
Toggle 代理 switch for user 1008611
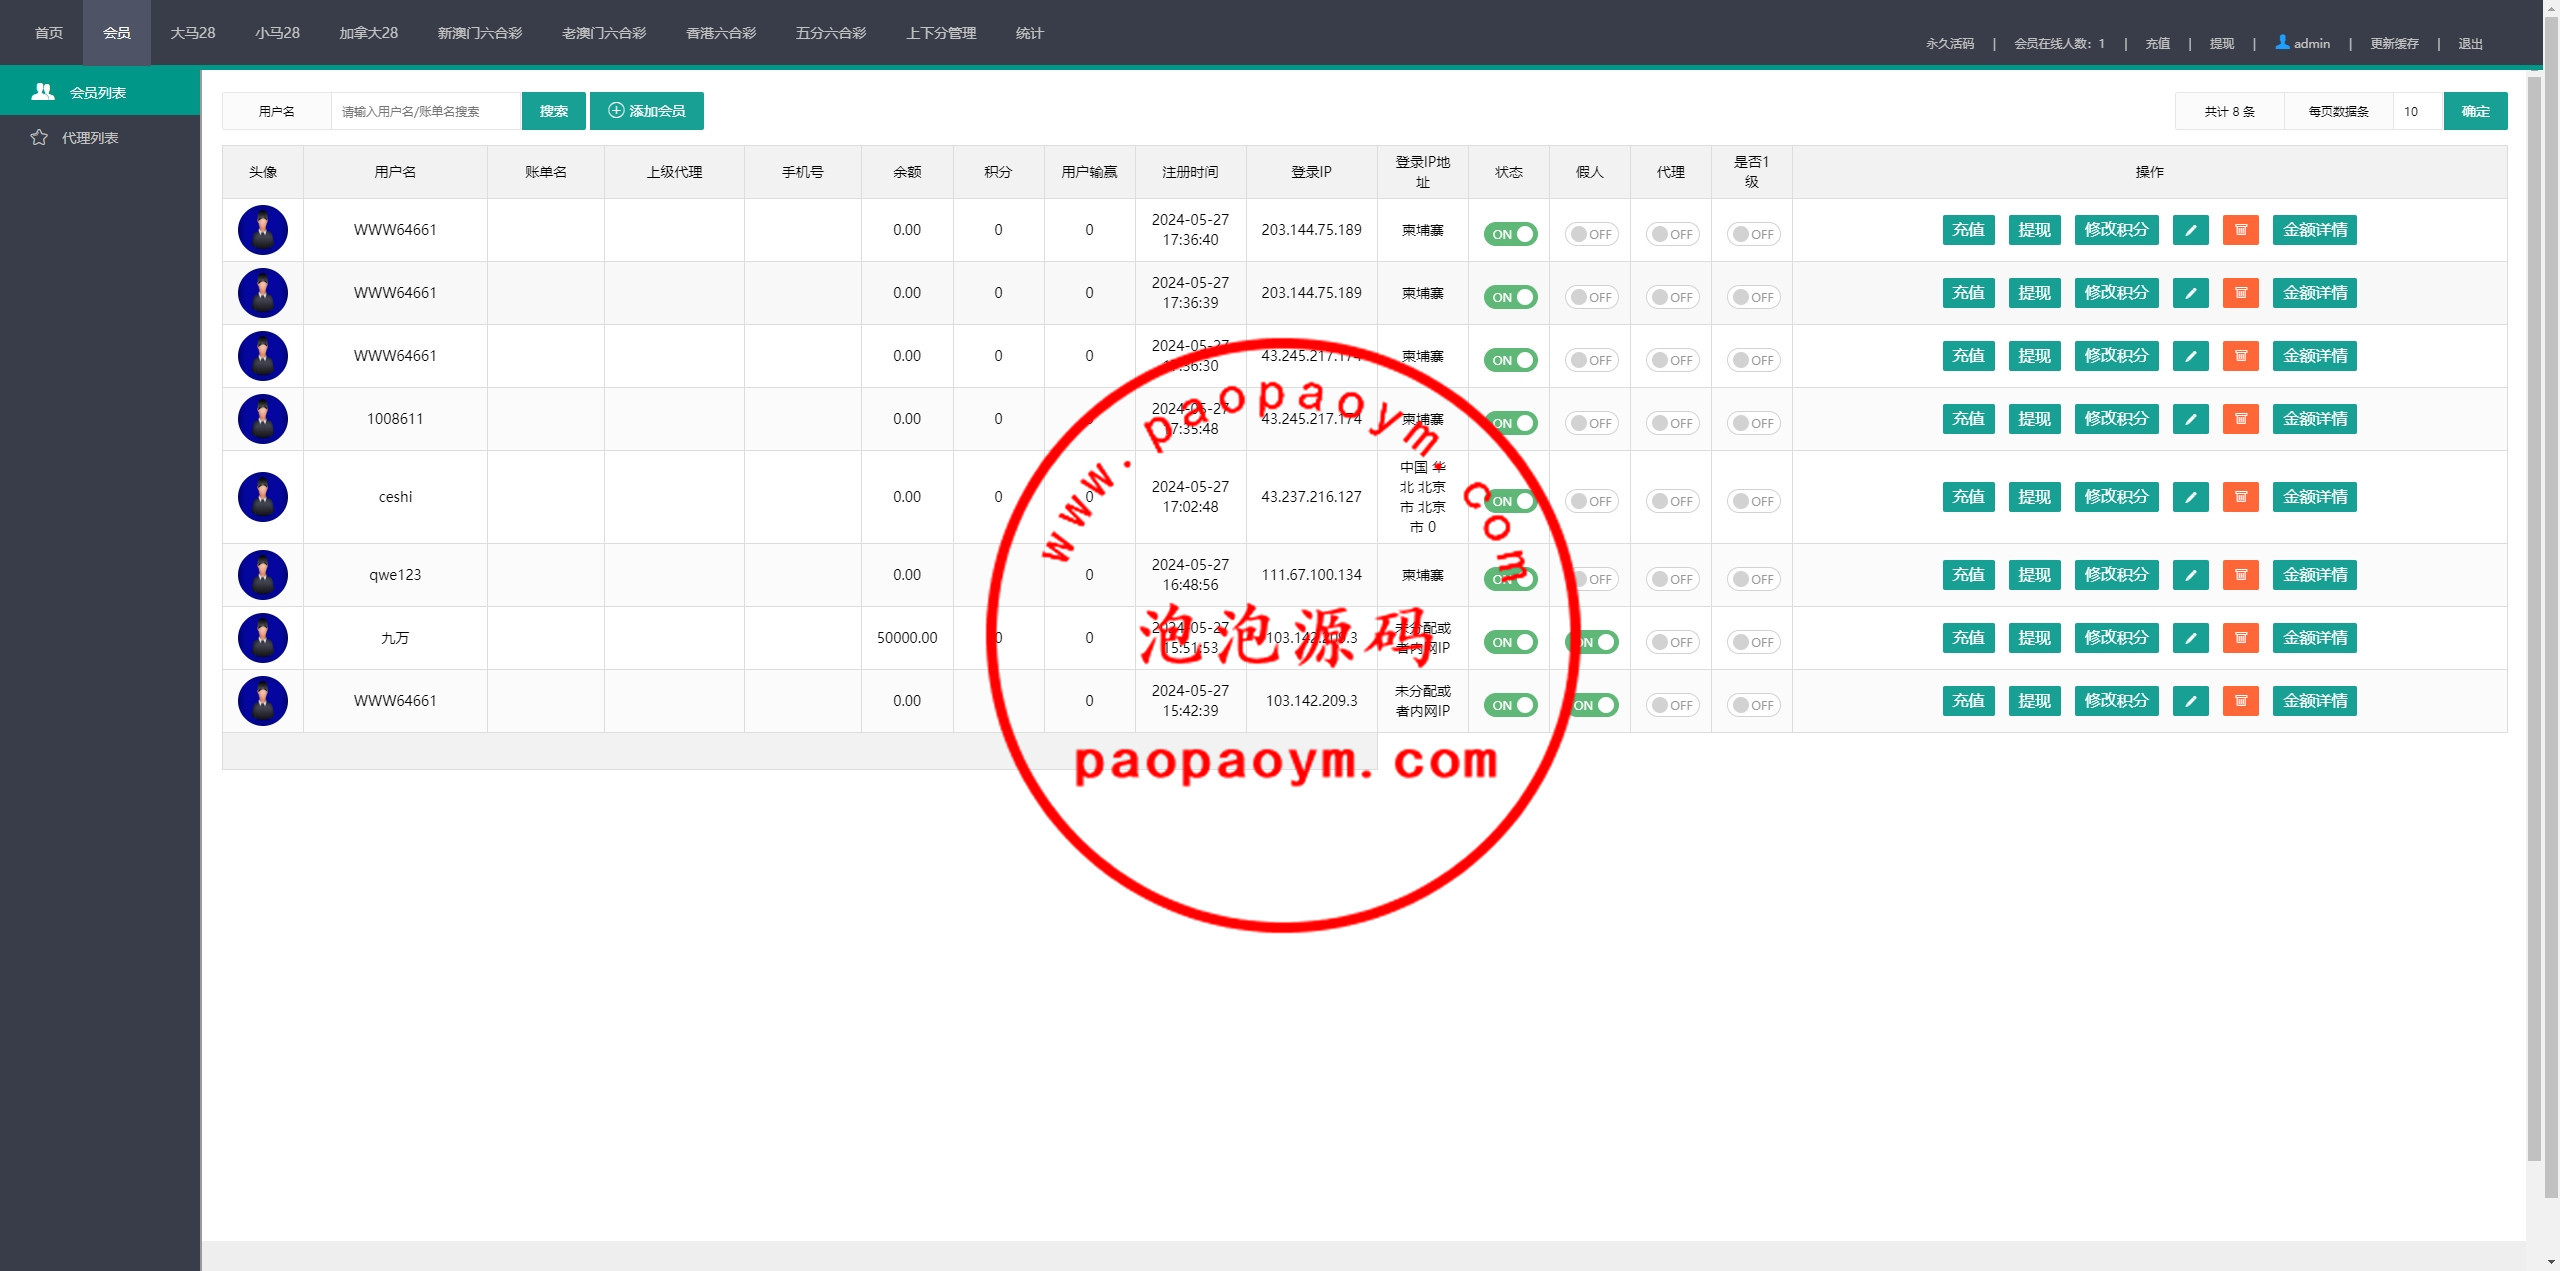tap(1672, 423)
